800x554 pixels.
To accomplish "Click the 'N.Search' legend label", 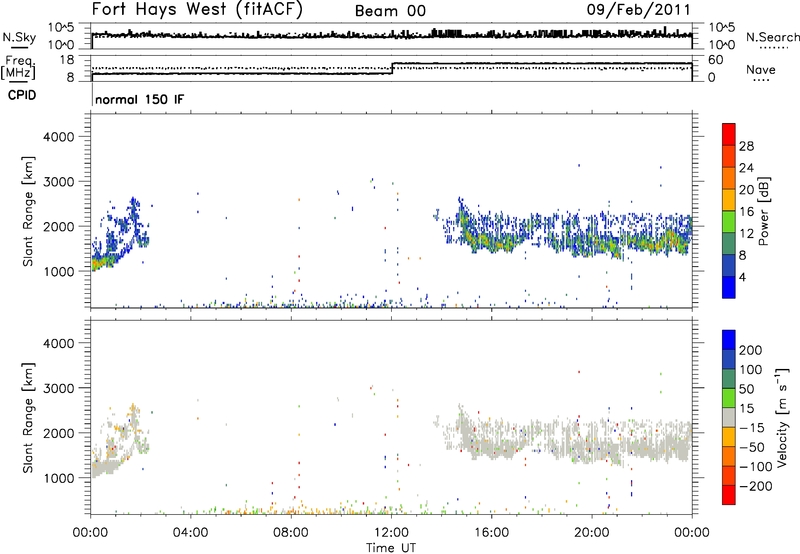I will click(773, 37).
